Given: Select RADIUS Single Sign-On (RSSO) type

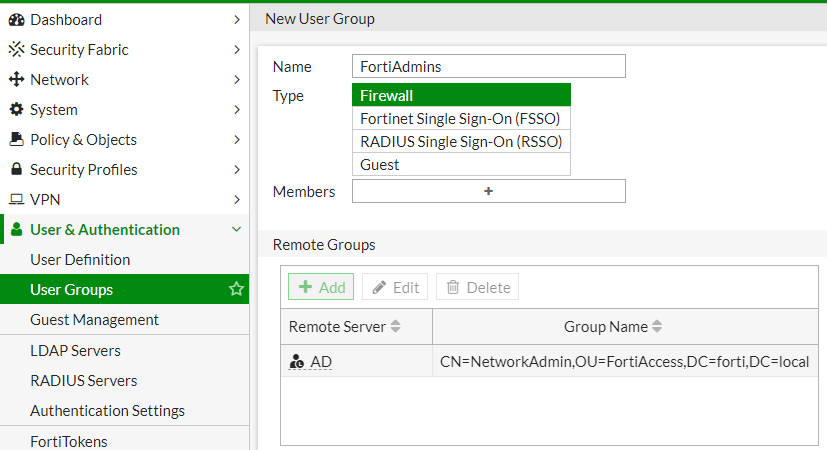Looking at the screenshot, I should pos(461,141).
